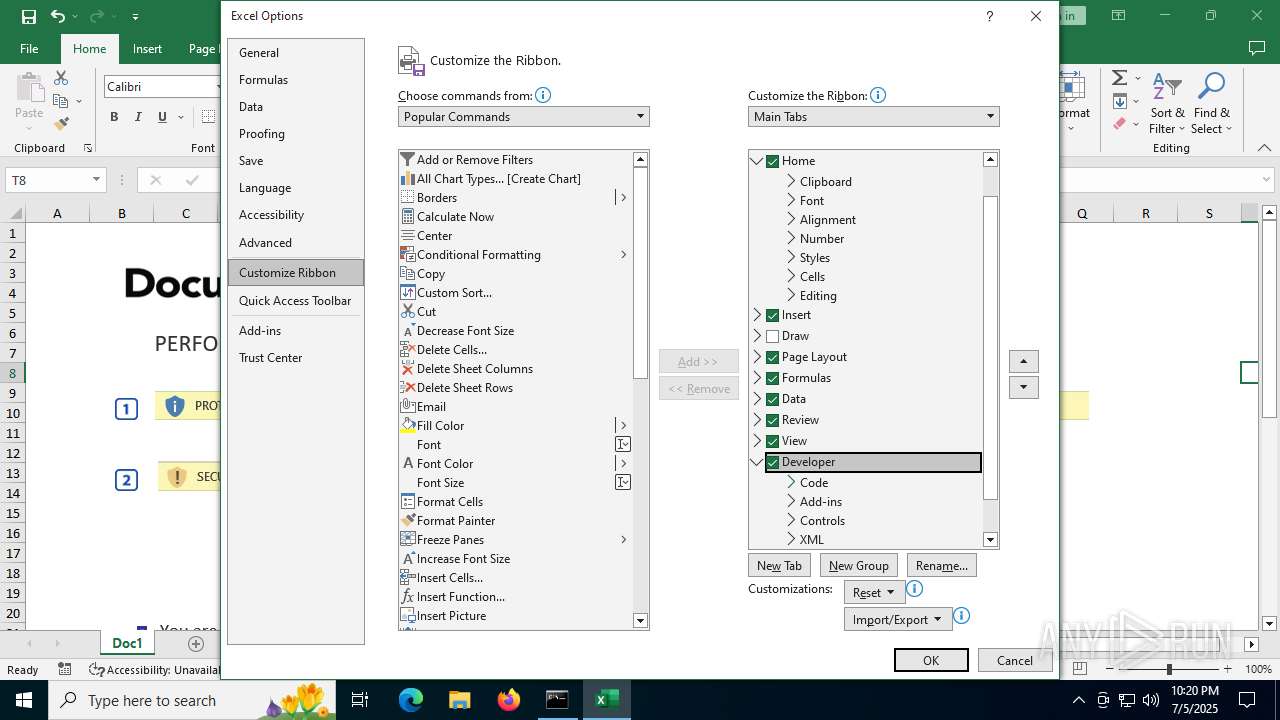Move selected tab down with arrow button
This screenshot has width=1280, height=720.
pyautogui.click(x=1024, y=387)
